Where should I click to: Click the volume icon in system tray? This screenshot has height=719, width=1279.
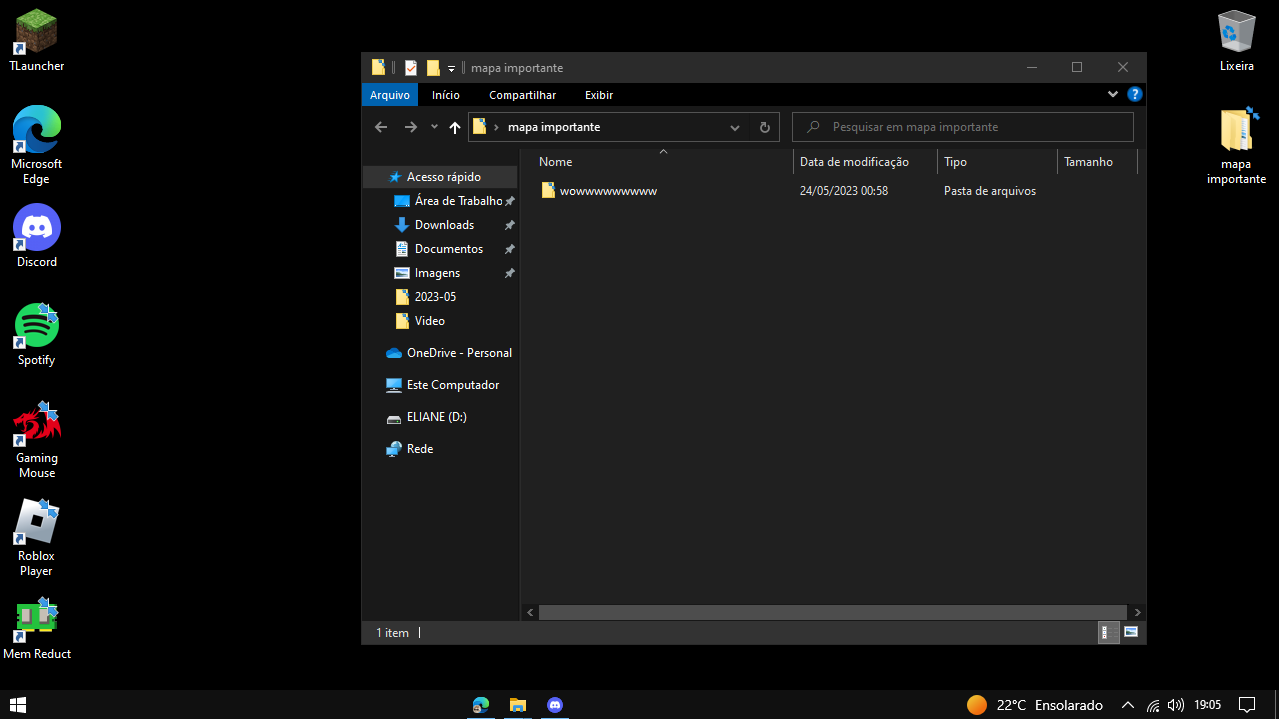click(1176, 705)
